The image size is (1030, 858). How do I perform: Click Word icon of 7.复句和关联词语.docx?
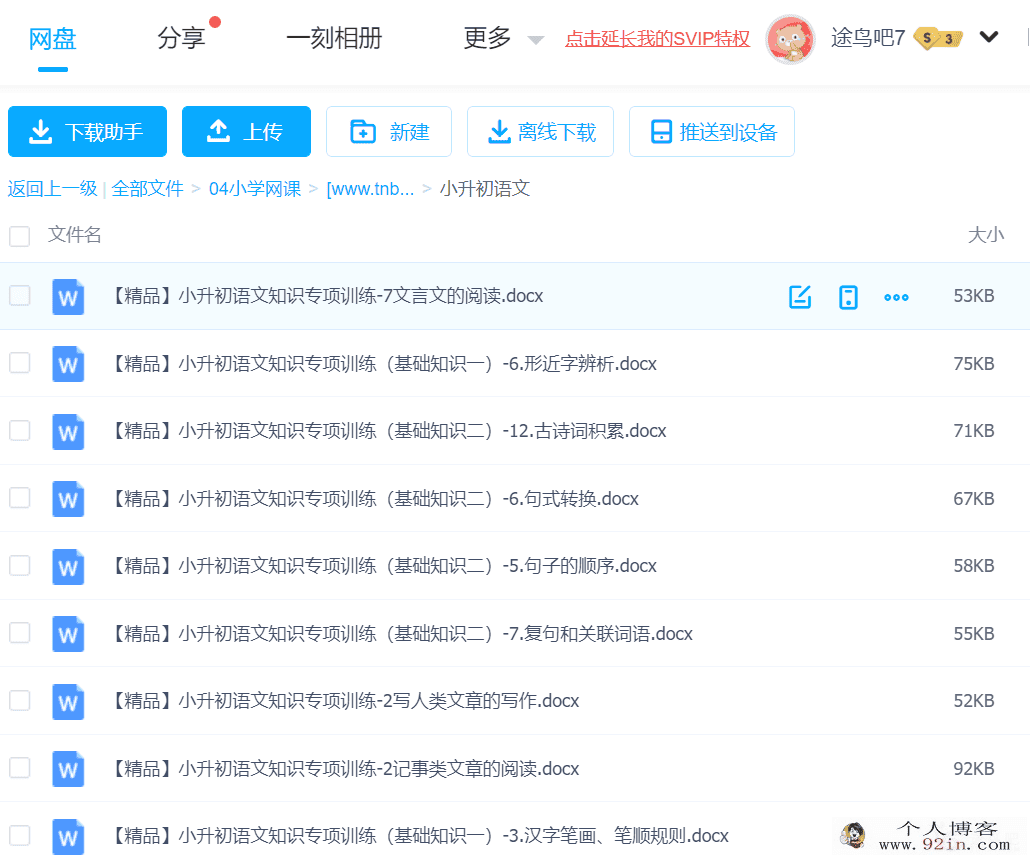point(68,634)
